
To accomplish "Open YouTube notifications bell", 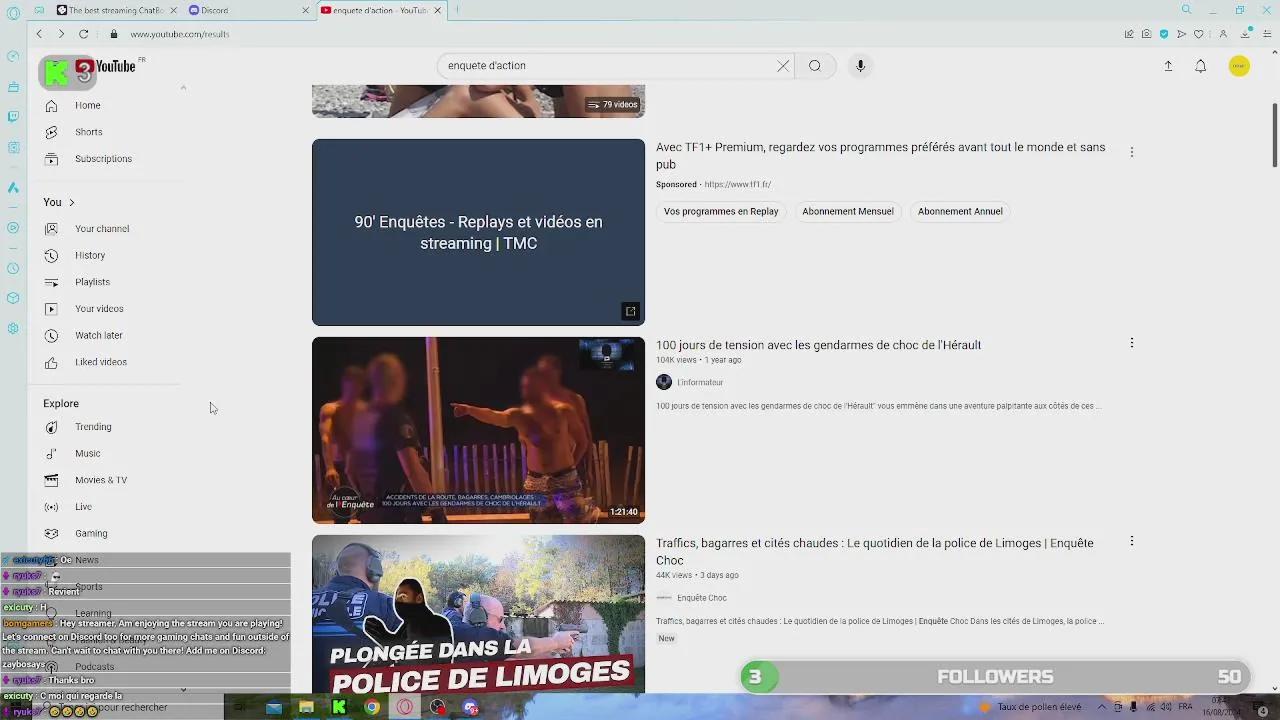I will coord(1201,66).
